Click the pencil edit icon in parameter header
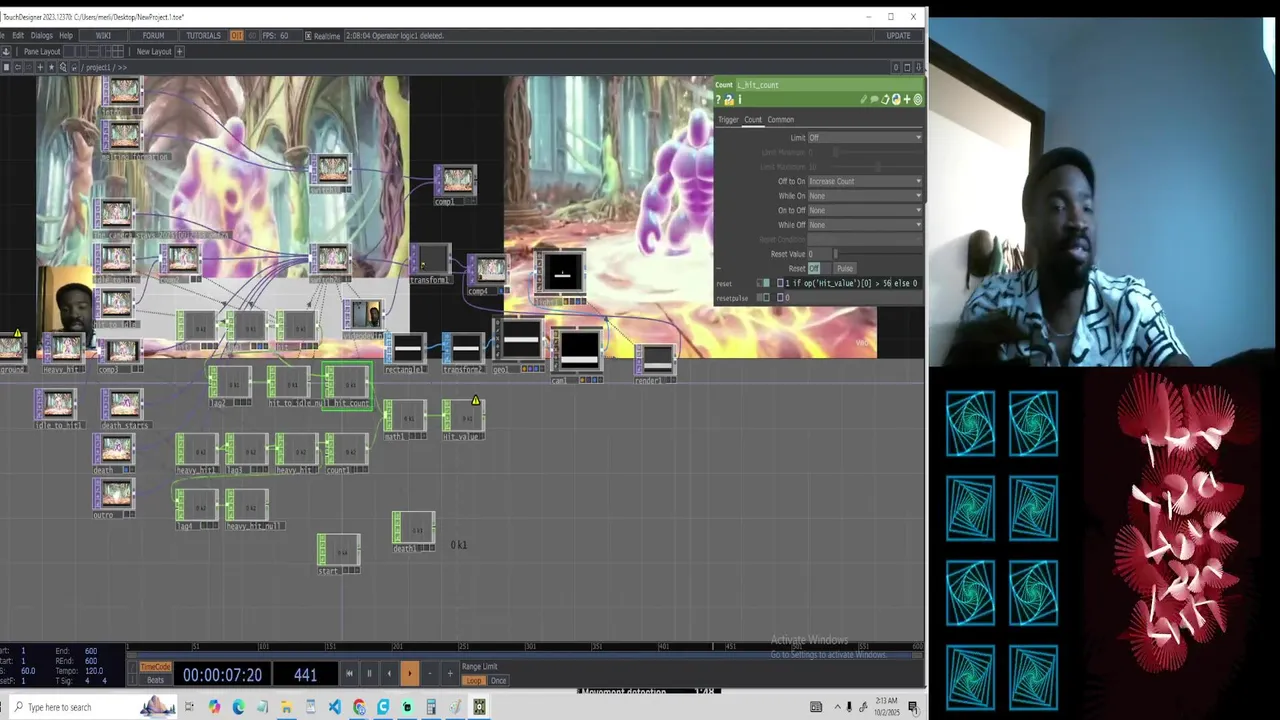 click(864, 99)
